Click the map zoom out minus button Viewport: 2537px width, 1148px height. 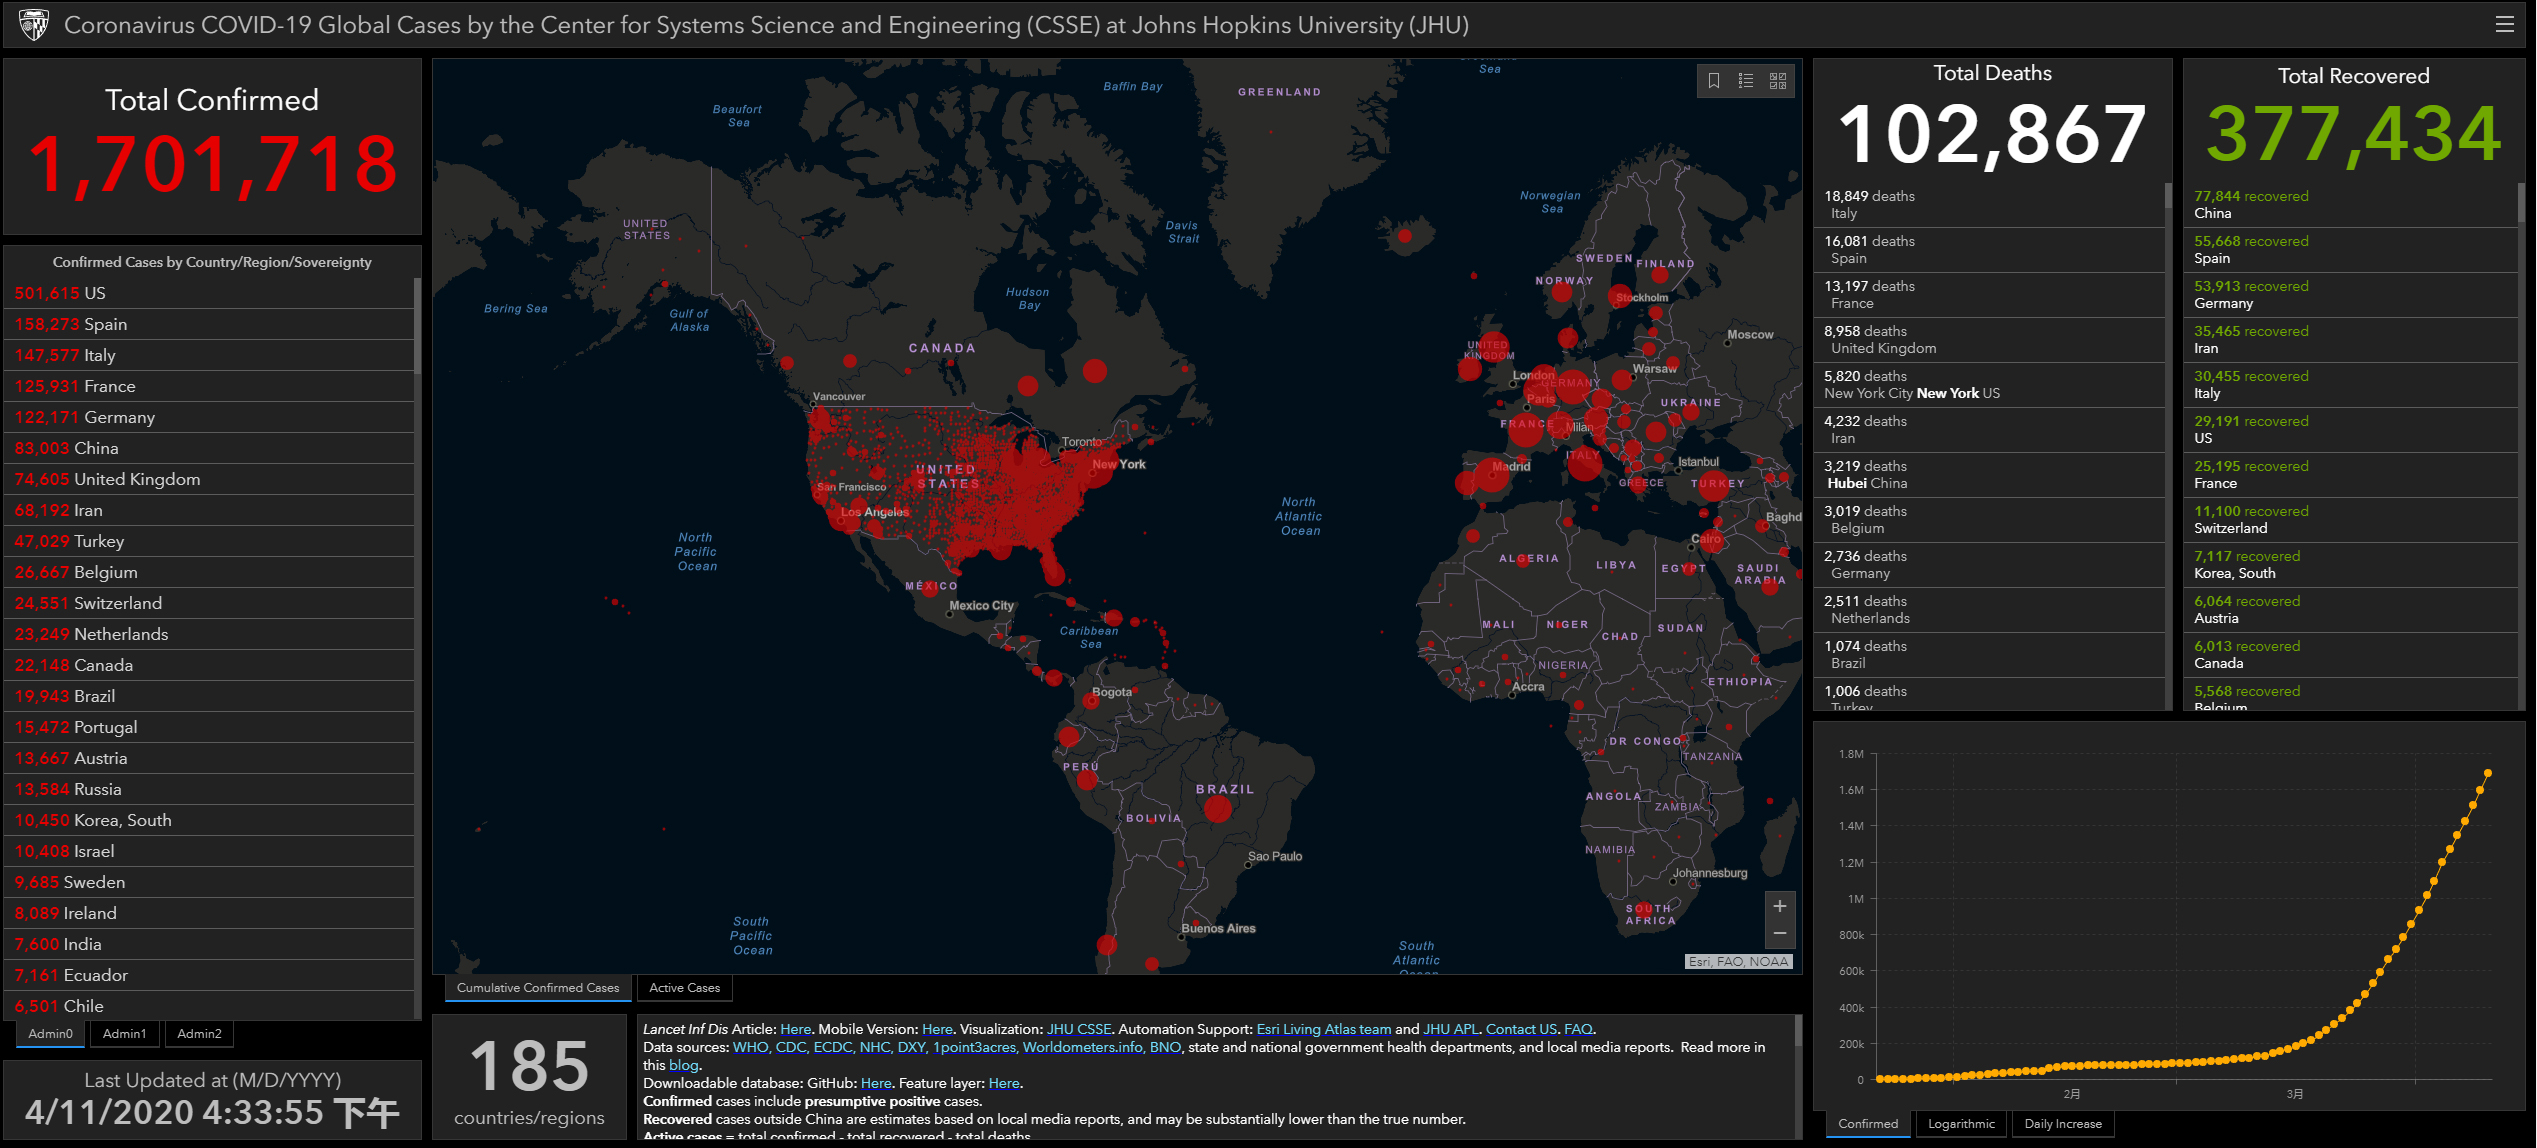coord(1780,934)
